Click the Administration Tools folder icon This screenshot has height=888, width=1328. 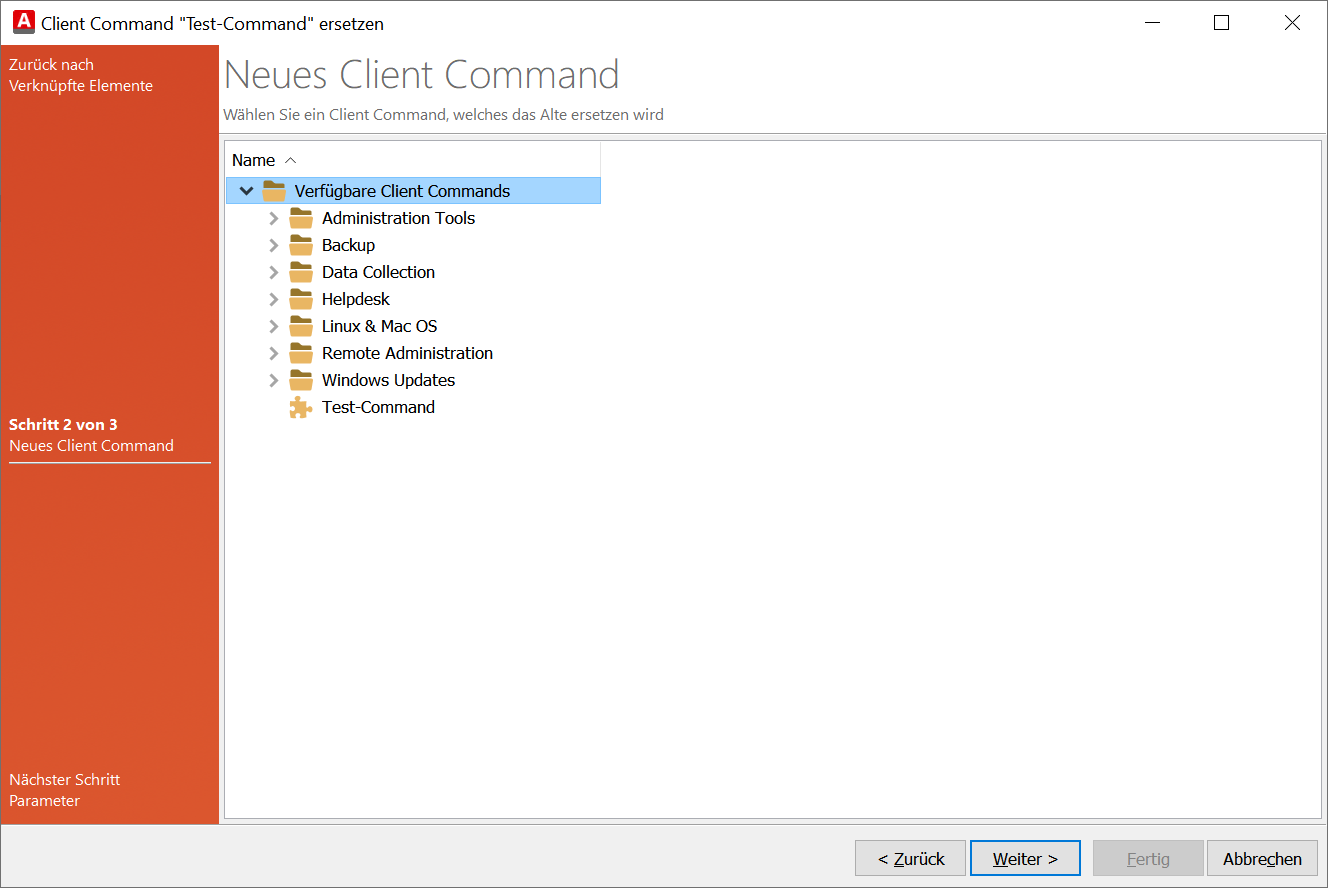click(x=300, y=217)
